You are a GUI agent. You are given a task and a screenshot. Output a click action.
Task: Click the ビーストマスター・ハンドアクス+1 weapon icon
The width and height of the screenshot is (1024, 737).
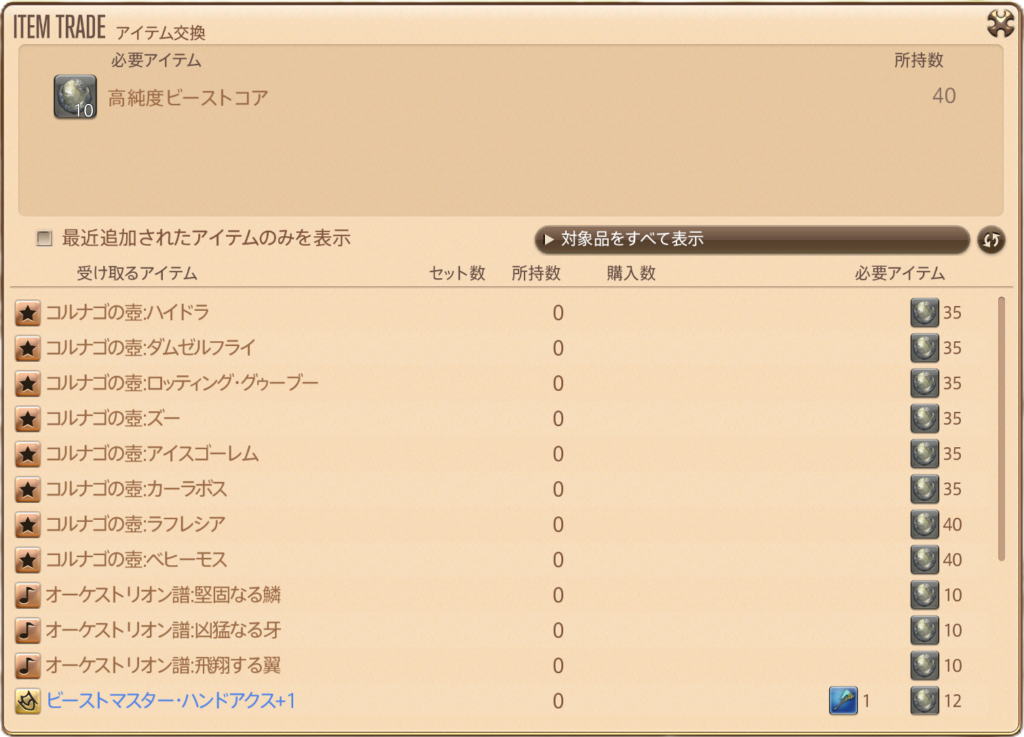click(x=27, y=701)
